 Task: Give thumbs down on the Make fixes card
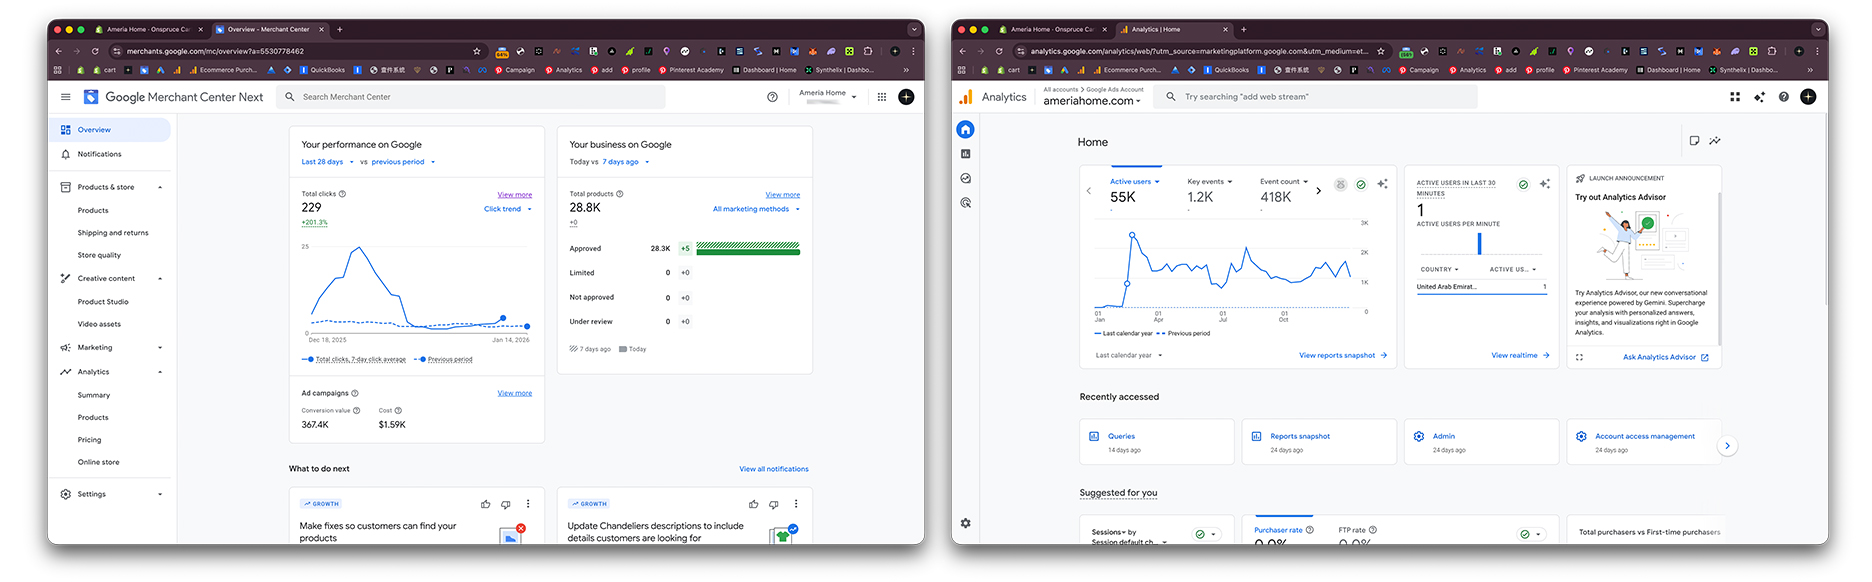pos(506,504)
